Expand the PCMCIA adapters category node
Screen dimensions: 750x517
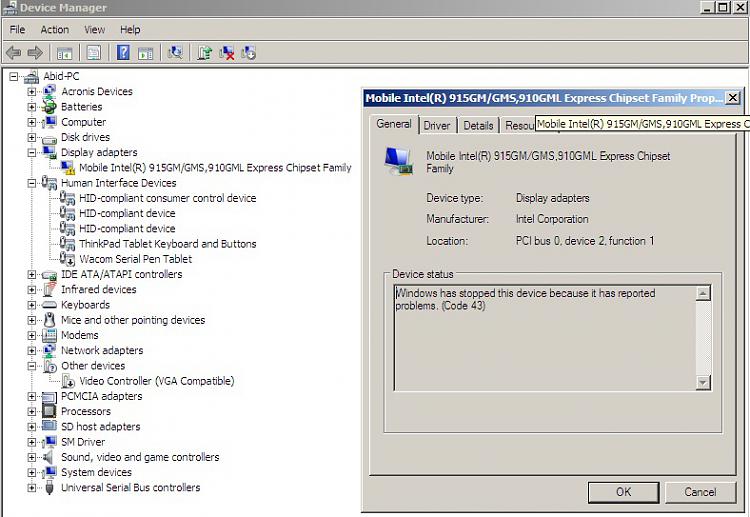click(31, 396)
